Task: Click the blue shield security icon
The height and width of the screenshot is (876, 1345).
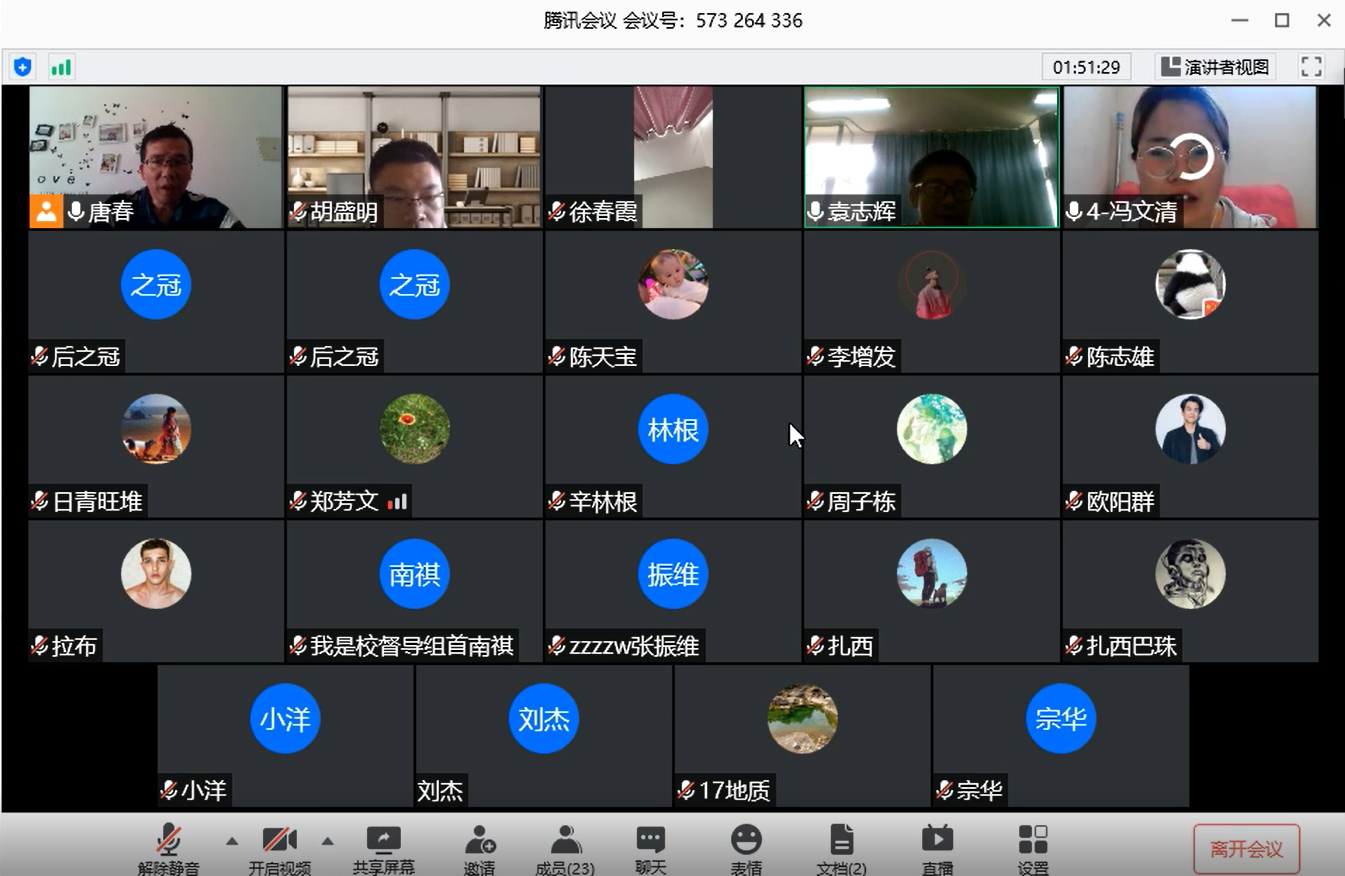Action: (22, 67)
